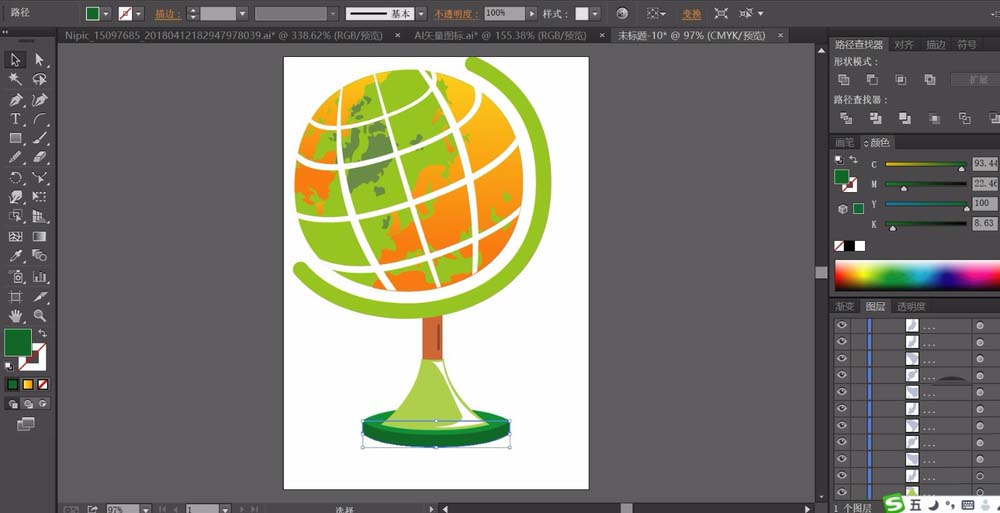The width and height of the screenshot is (1000, 513).
Task: Select the Zoom magnifier tool
Action: point(40,316)
